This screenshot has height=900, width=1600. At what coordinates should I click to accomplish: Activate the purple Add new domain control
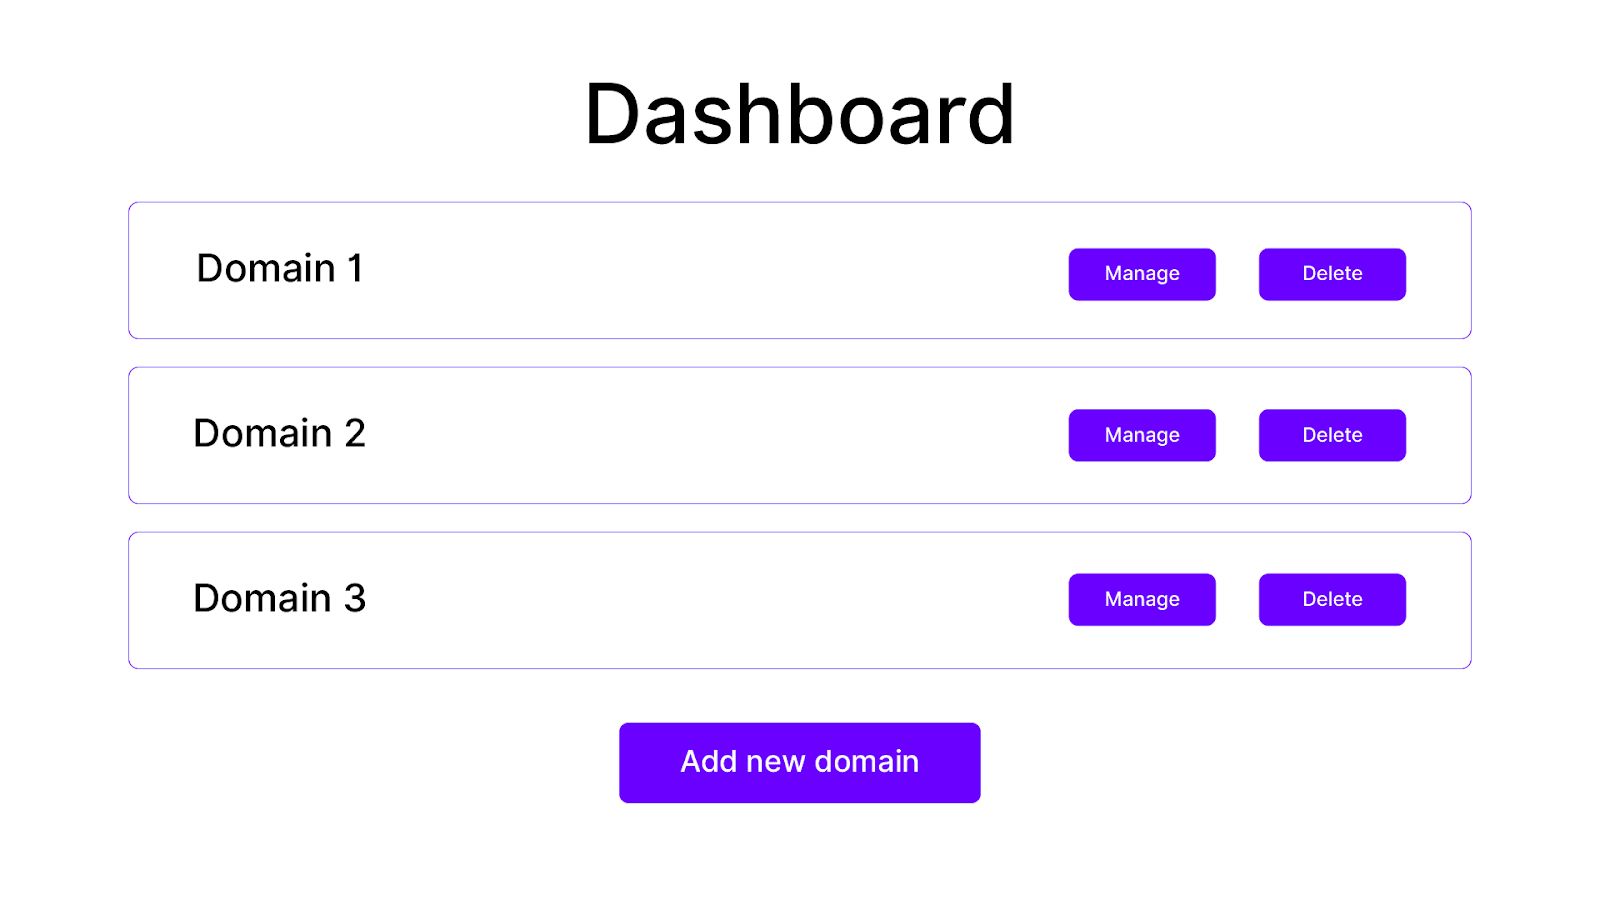(x=799, y=762)
